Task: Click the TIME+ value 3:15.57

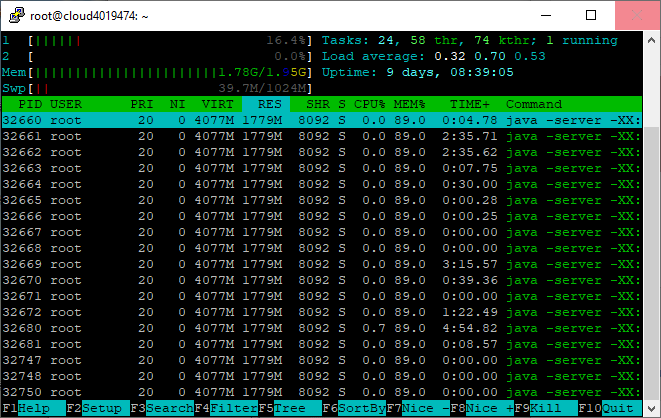Action: click(x=470, y=264)
